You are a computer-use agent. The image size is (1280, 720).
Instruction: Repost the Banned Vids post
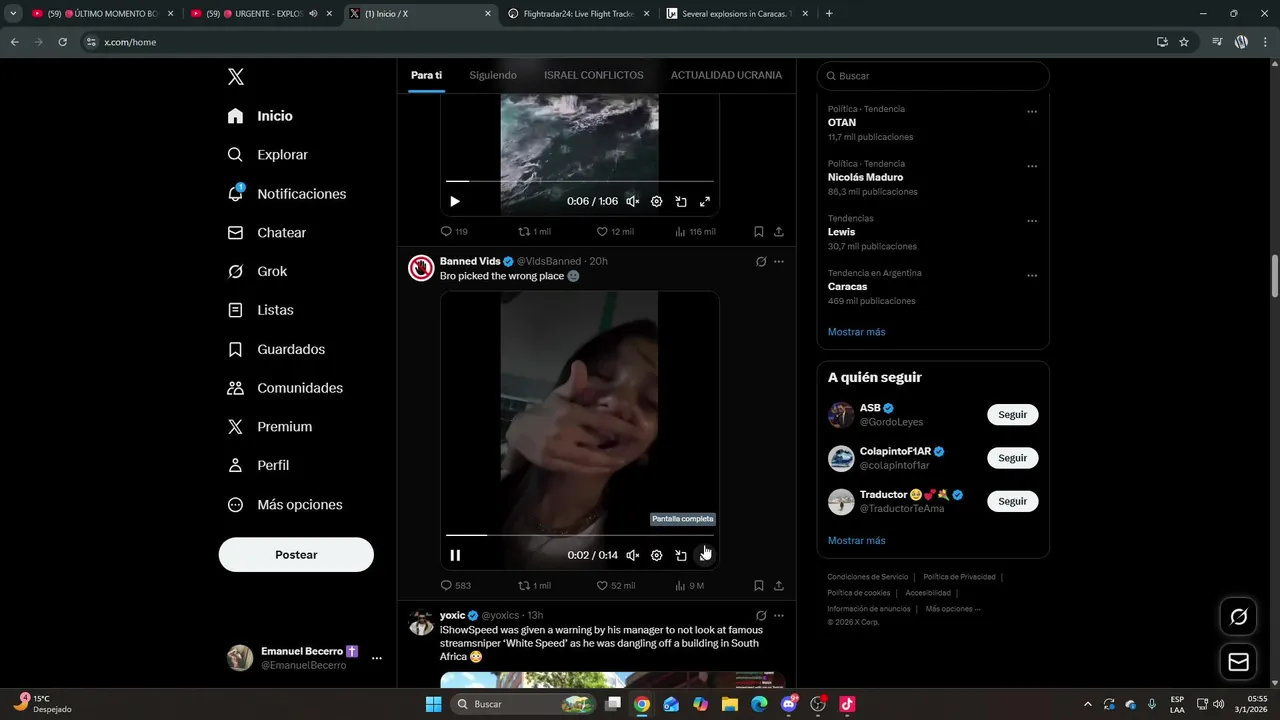click(x=535, y=585)
